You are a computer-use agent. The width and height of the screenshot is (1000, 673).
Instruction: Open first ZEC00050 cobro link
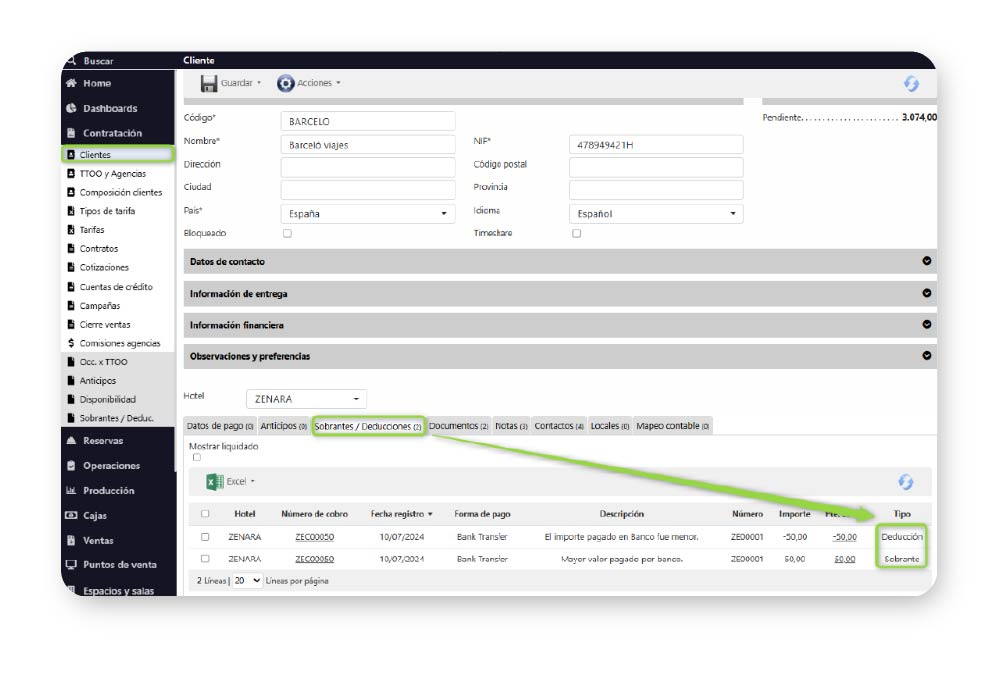(x=314, y=537)
